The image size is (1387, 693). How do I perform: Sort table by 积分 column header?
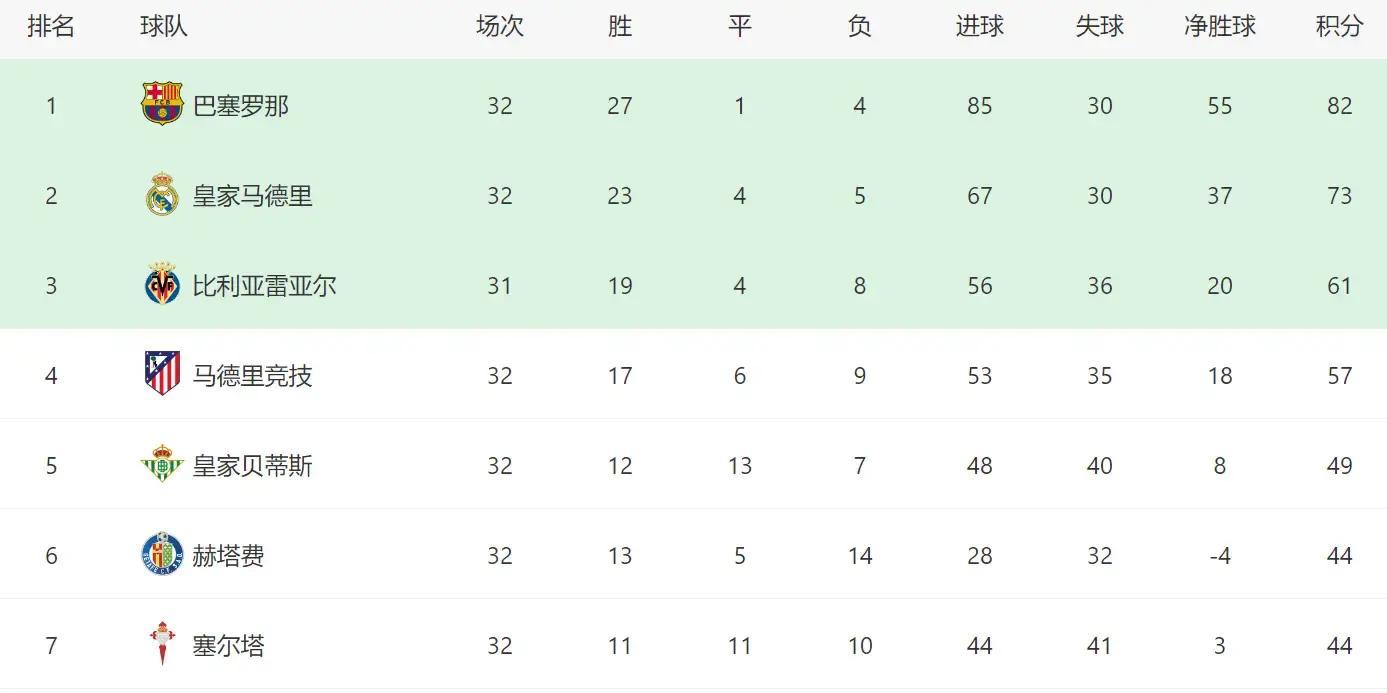click(x=1339, y=27)
